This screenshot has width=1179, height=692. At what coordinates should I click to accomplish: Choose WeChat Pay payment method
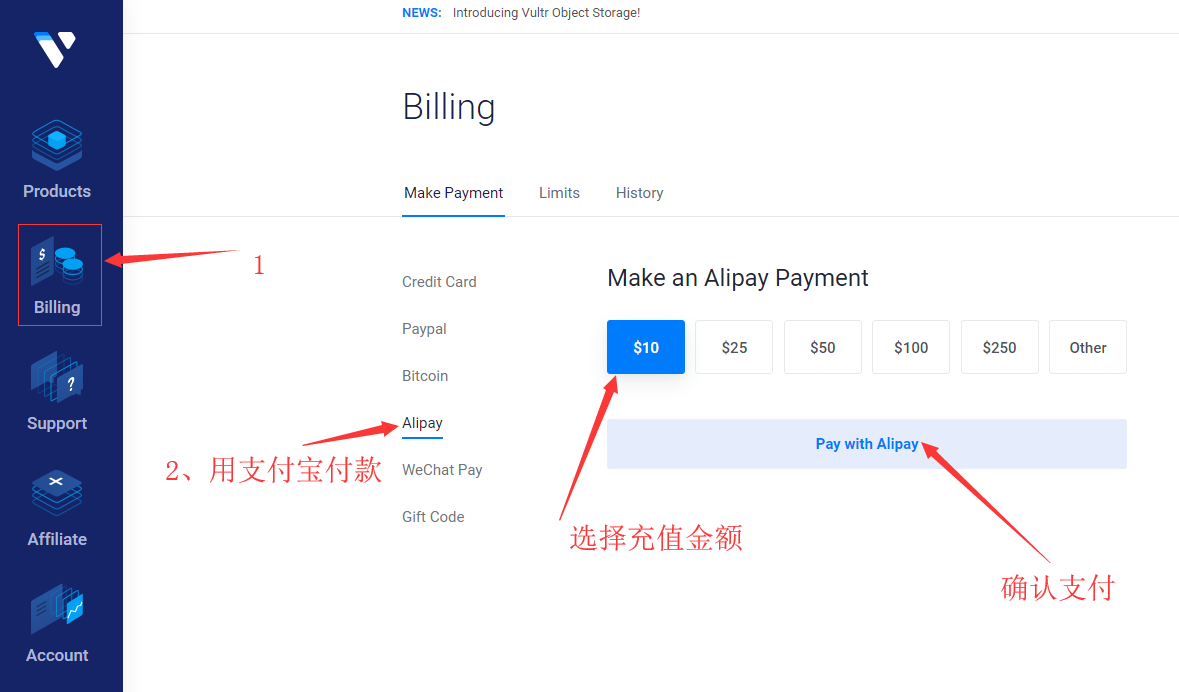point(442,470)
